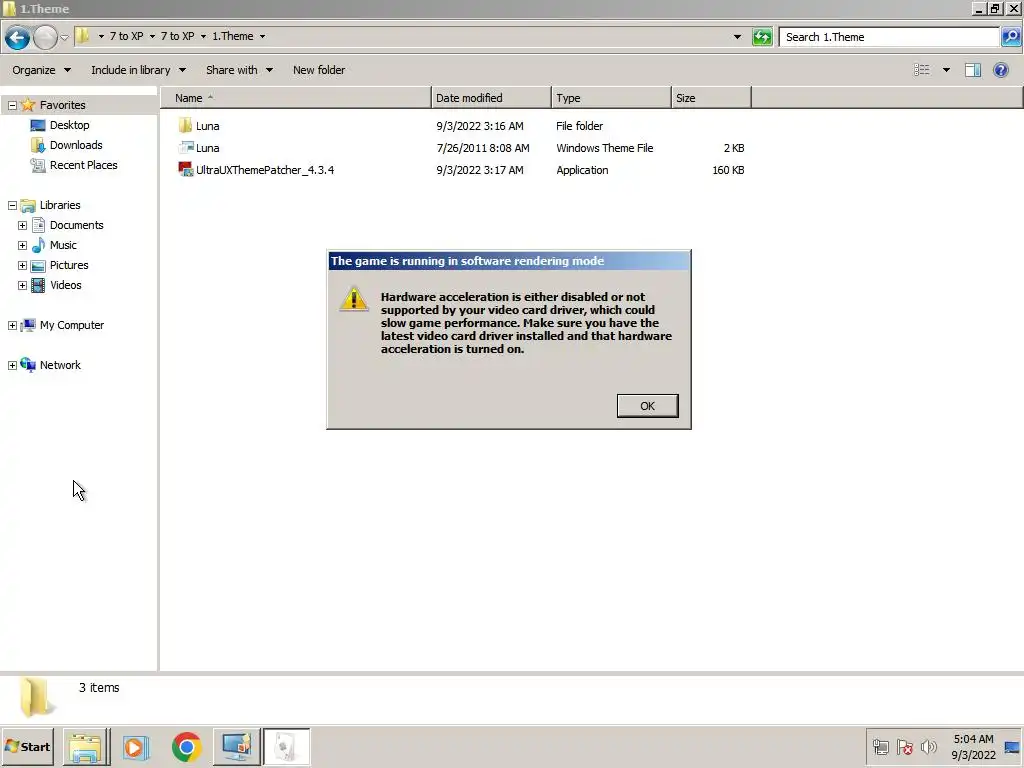Click the personalization monitor taskbar icon
Viewport: 1024px width, 768px height.
pyautogui.click(x=236, y=747)
